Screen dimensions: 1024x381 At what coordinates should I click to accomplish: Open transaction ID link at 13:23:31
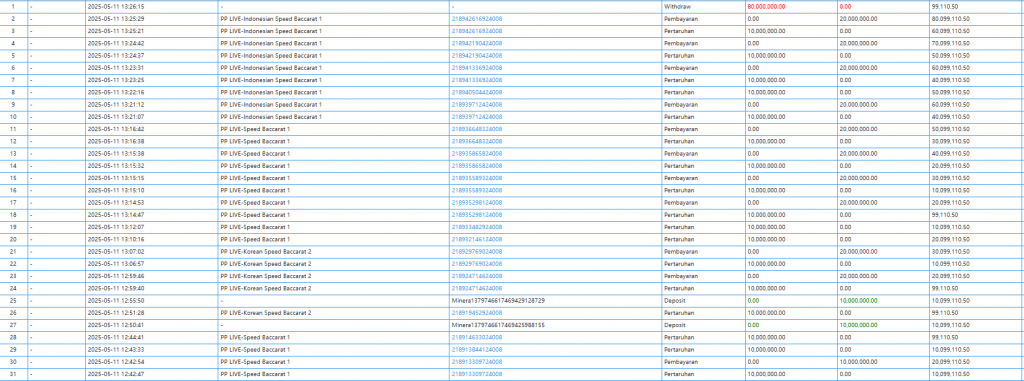(x=477, y=67)
